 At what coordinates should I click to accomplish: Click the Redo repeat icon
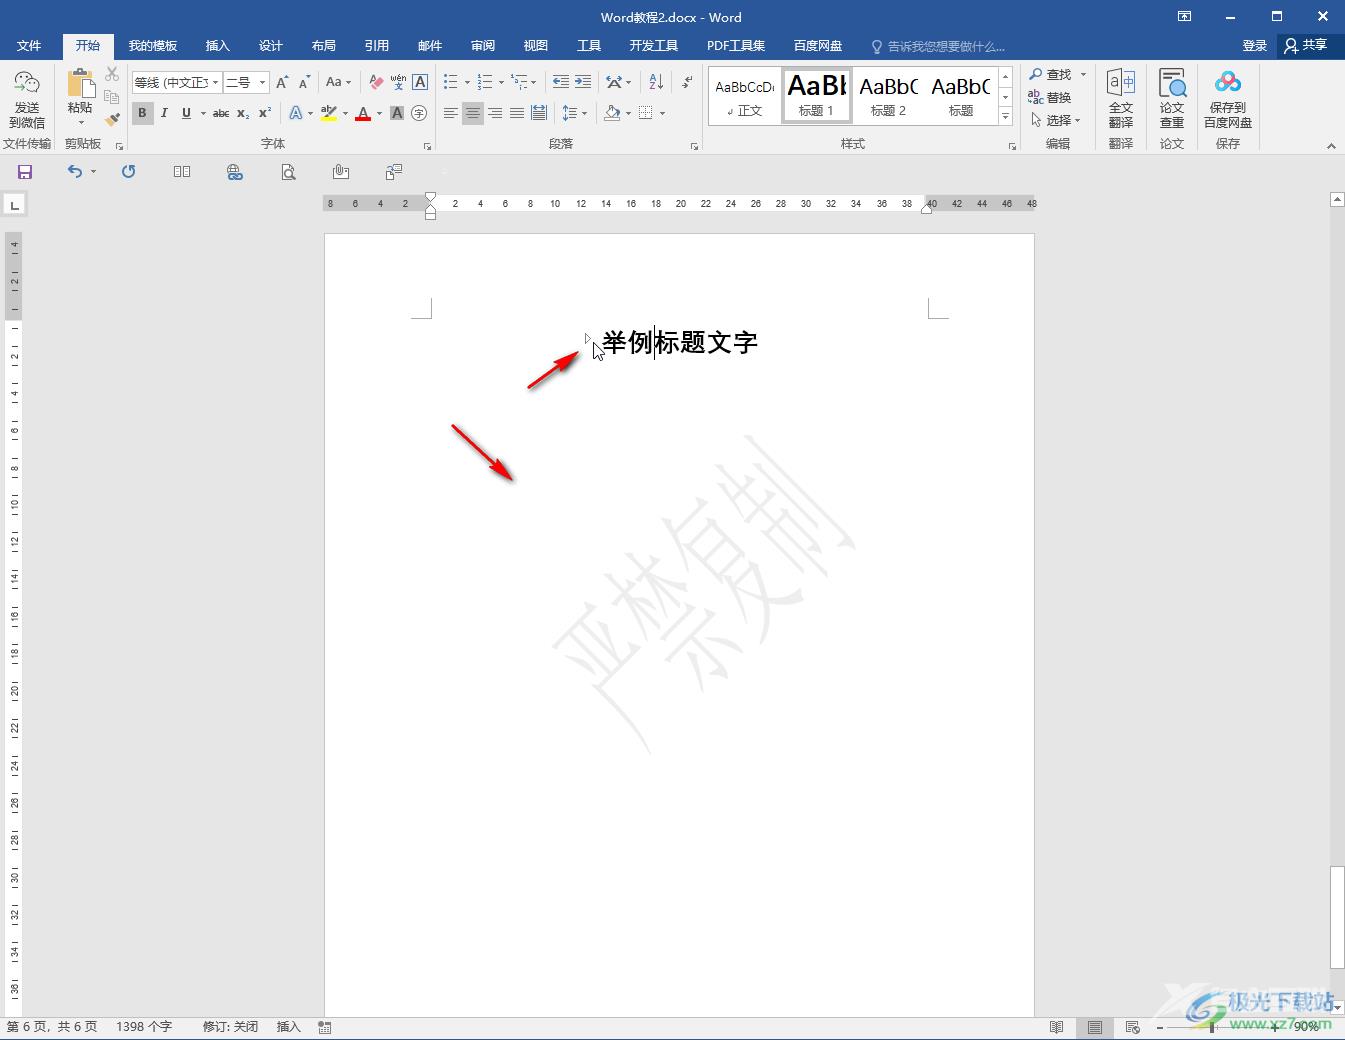(128, 172)
